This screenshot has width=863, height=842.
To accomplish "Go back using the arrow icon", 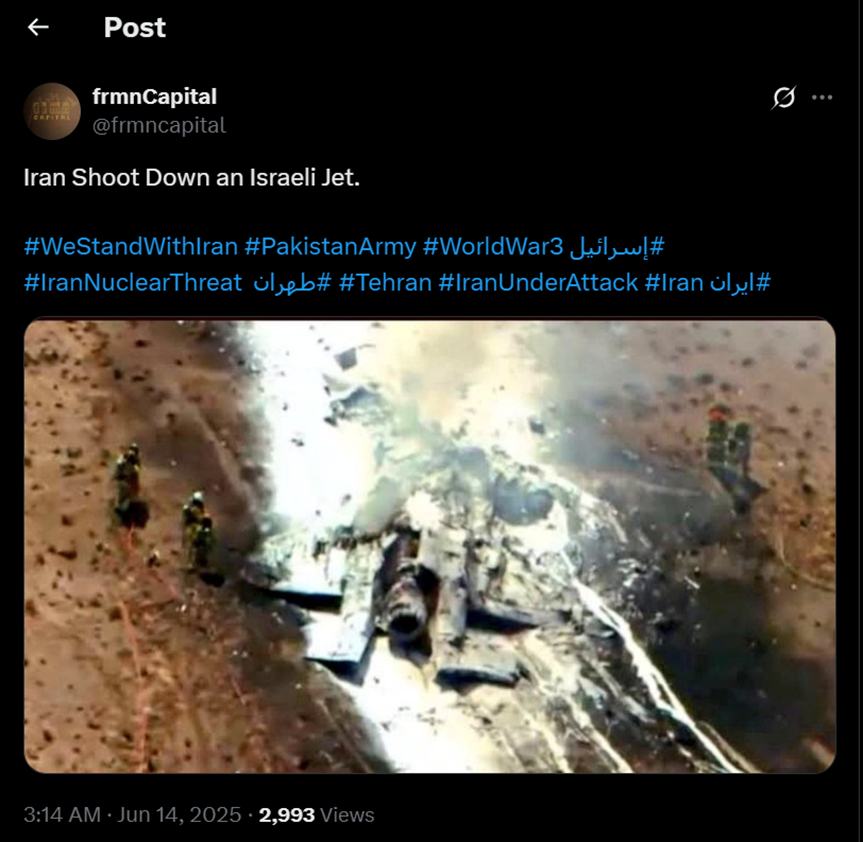I will (x=38, y=27).
